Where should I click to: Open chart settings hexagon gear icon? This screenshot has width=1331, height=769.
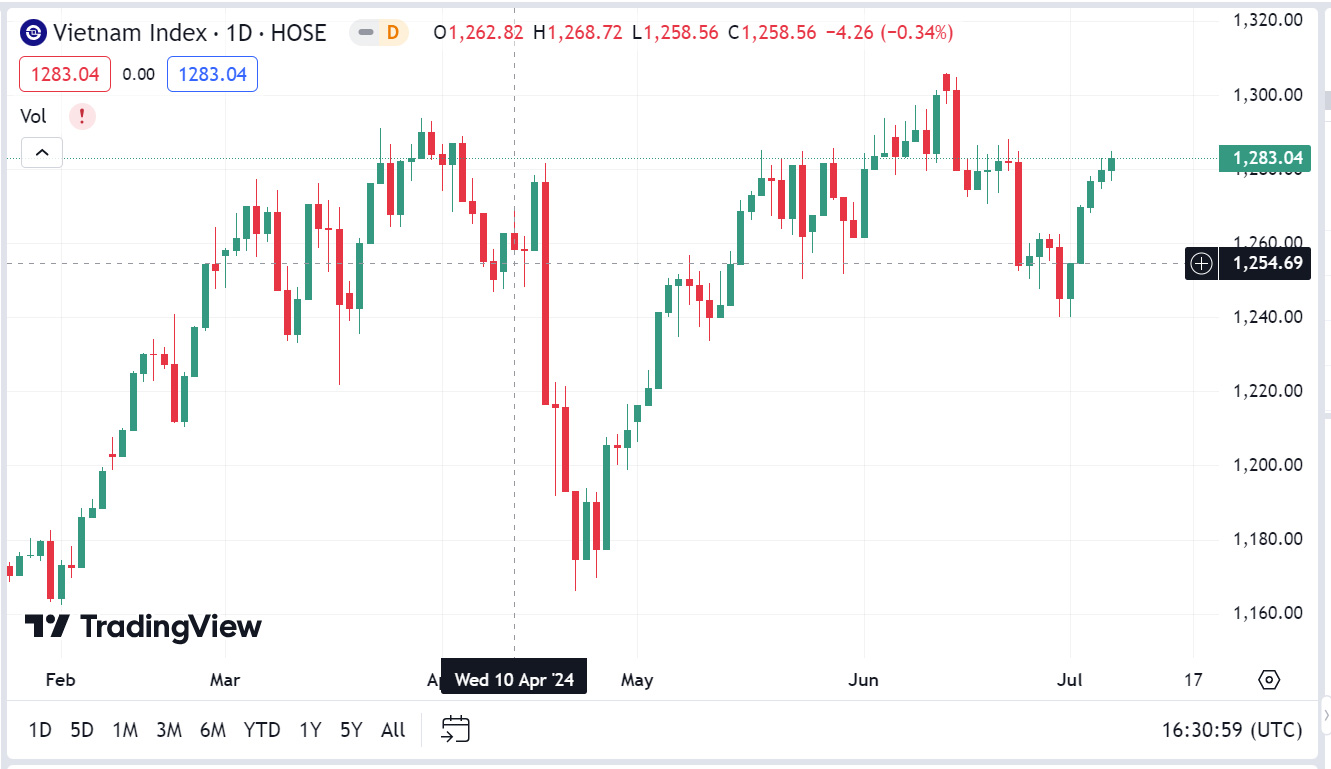1269,680
